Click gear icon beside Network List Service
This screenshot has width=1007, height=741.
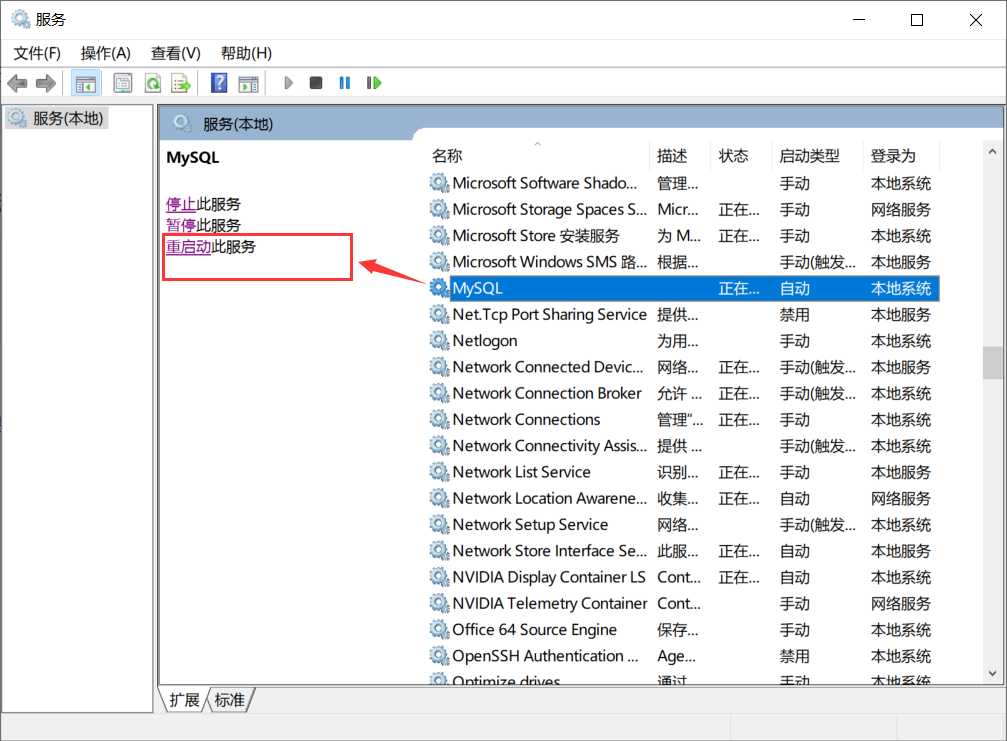439,472
